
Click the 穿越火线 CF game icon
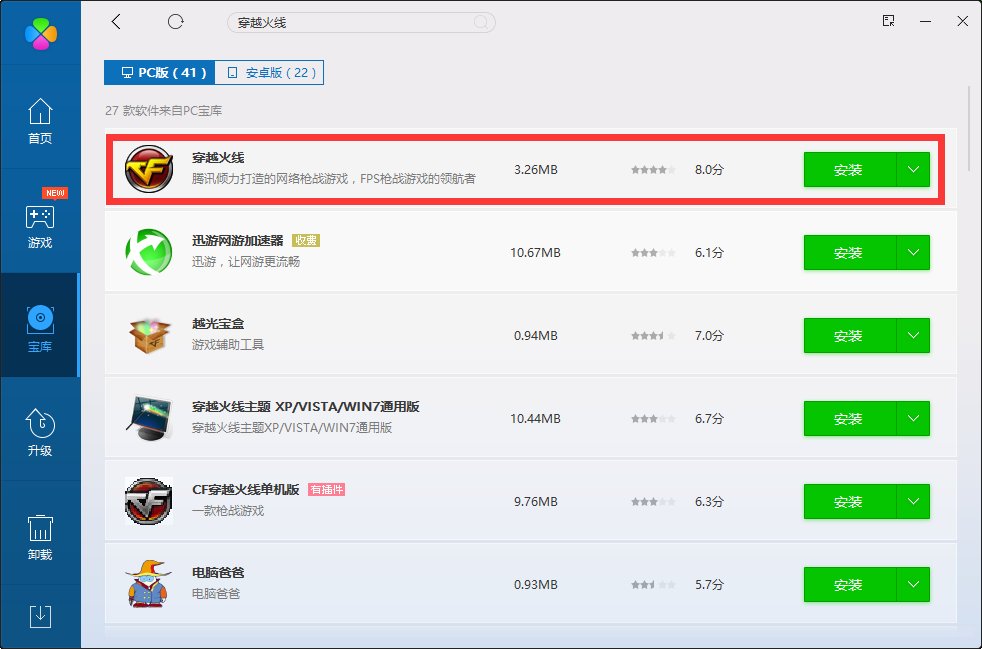click(149, 169)
